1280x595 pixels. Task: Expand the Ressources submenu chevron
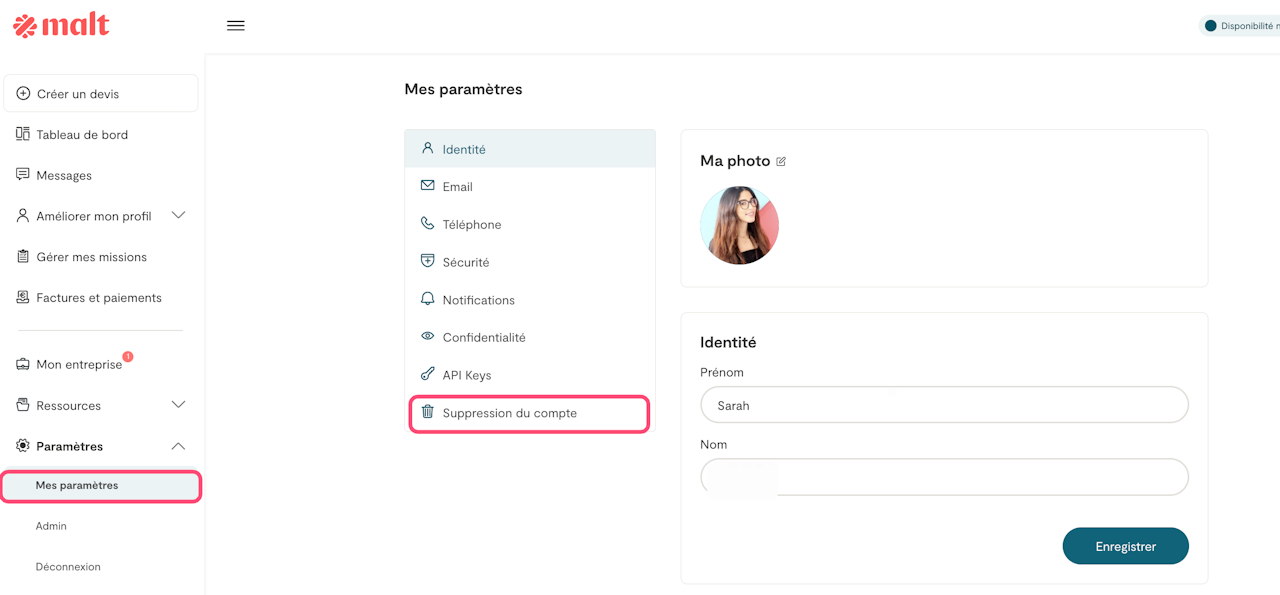tap(178, 405)
